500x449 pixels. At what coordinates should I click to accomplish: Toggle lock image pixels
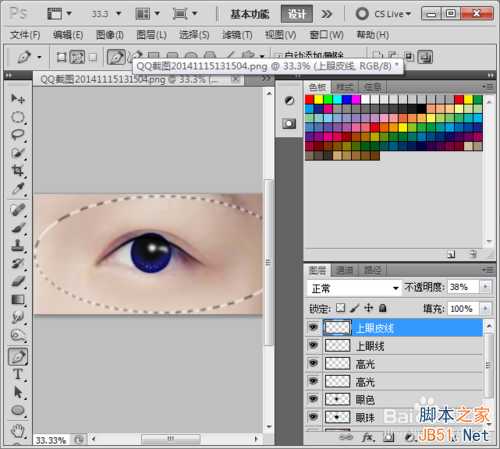coord(355,308)
